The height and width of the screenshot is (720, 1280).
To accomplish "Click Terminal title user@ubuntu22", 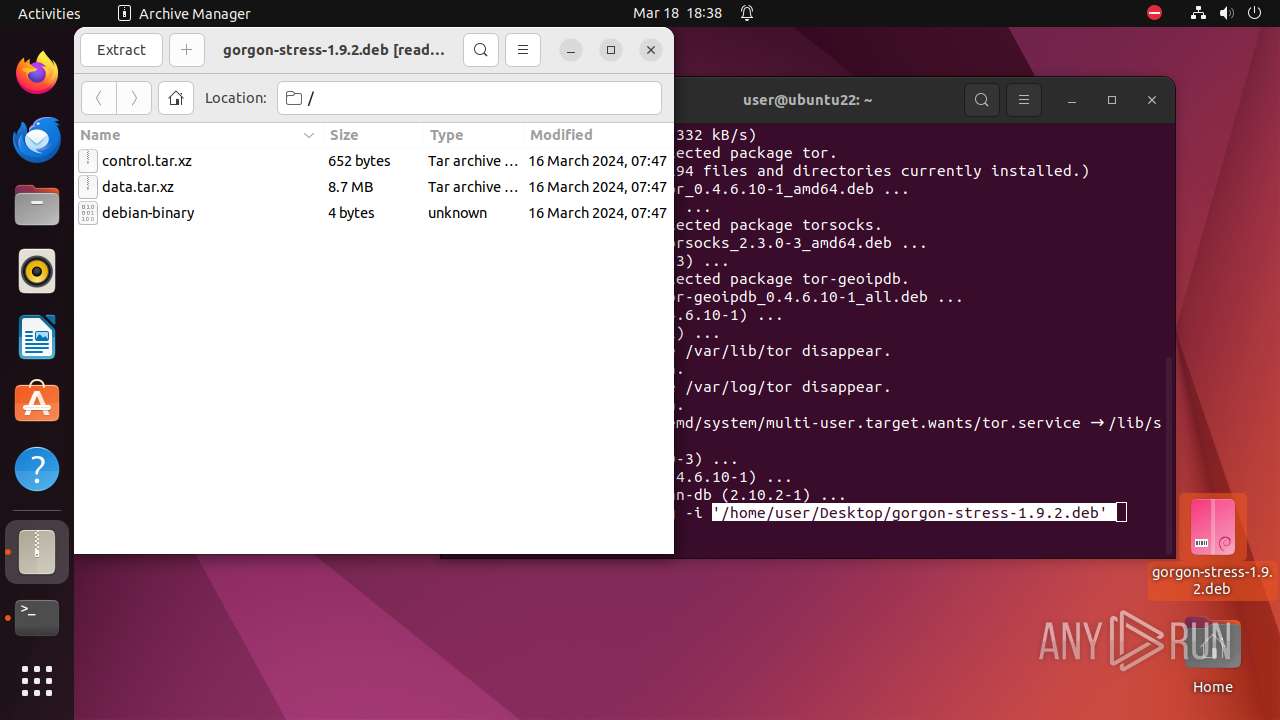I will click(x=808, y=100).
